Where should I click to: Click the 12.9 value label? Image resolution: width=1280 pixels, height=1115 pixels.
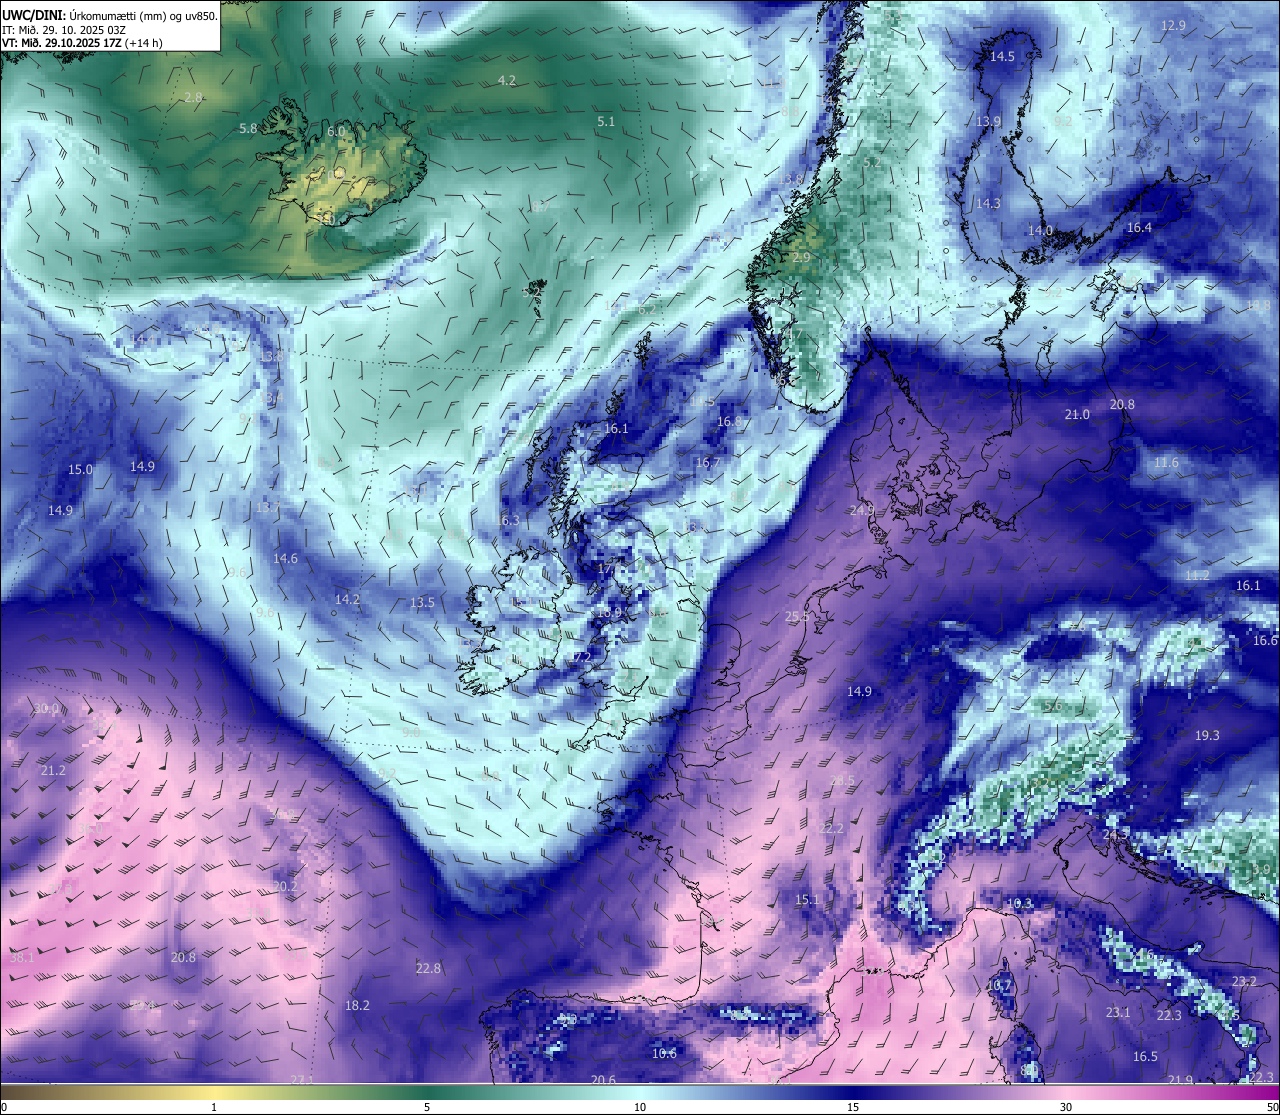point(1173,26)
